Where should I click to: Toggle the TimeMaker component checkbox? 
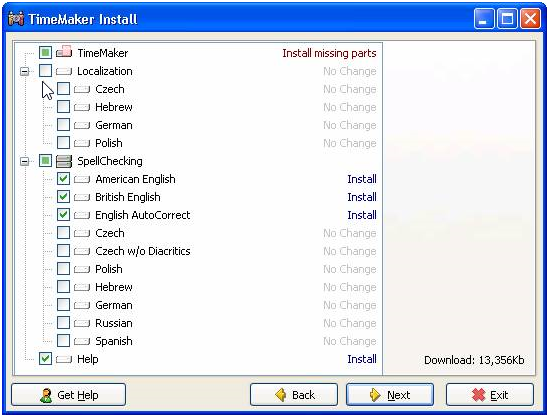pos(45,53)
